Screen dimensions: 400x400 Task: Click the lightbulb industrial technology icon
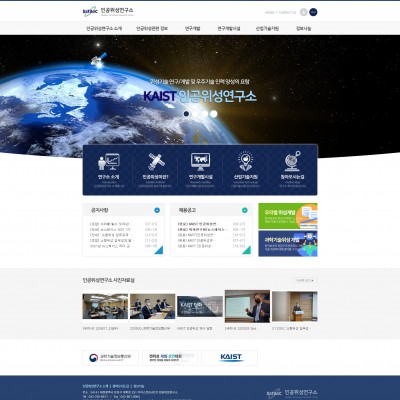(x=246, y=161)
